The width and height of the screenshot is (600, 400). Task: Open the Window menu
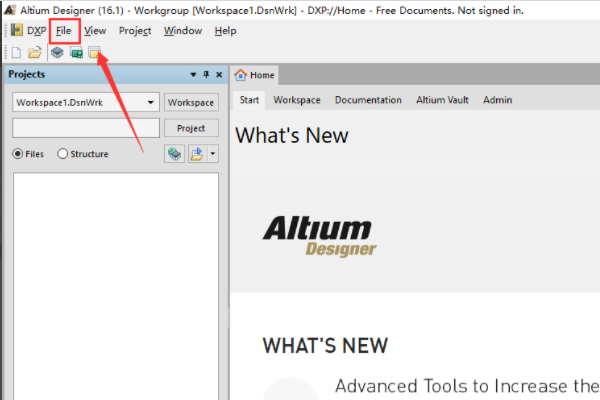tap(183, 31)
